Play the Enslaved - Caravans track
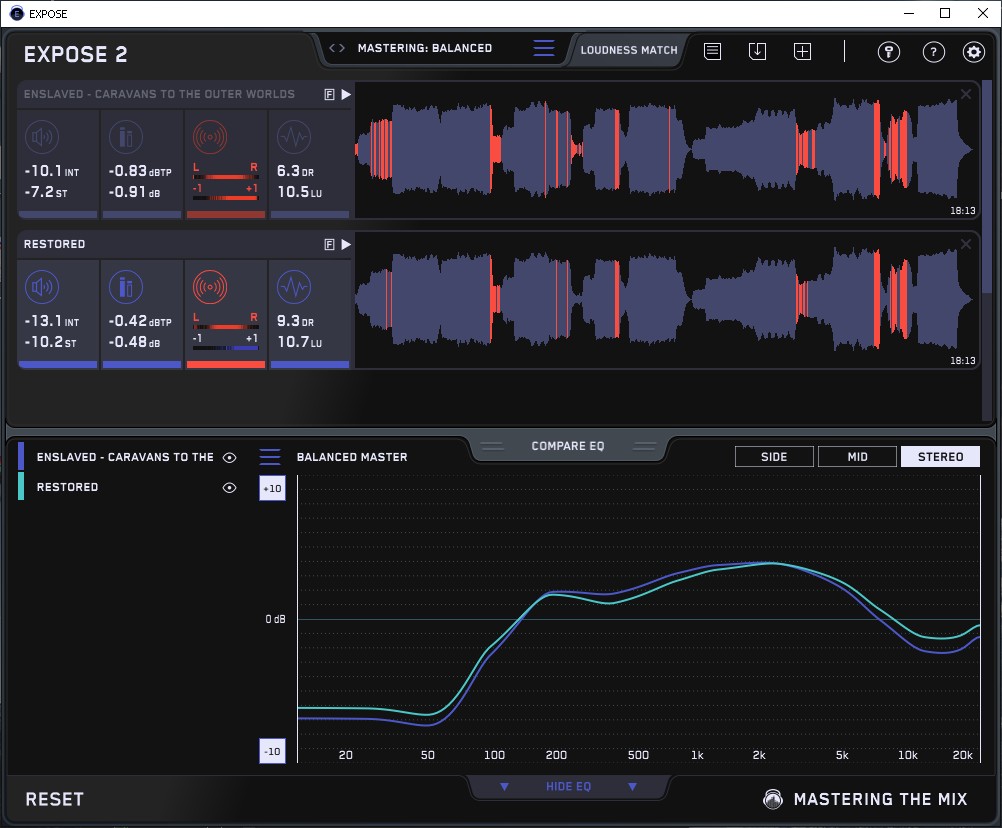 [346, 95]
